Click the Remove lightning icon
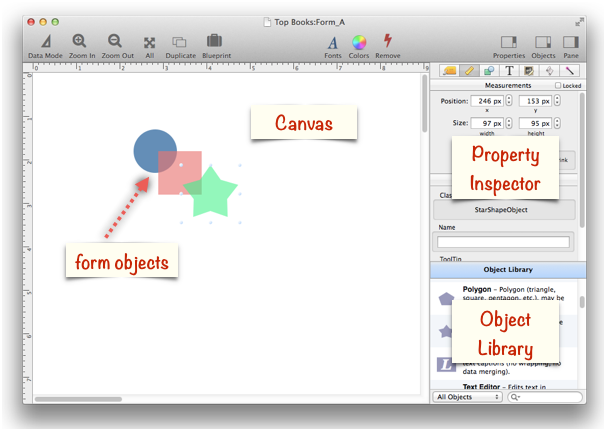The image size is (606, 431). (x=388, y=41)
